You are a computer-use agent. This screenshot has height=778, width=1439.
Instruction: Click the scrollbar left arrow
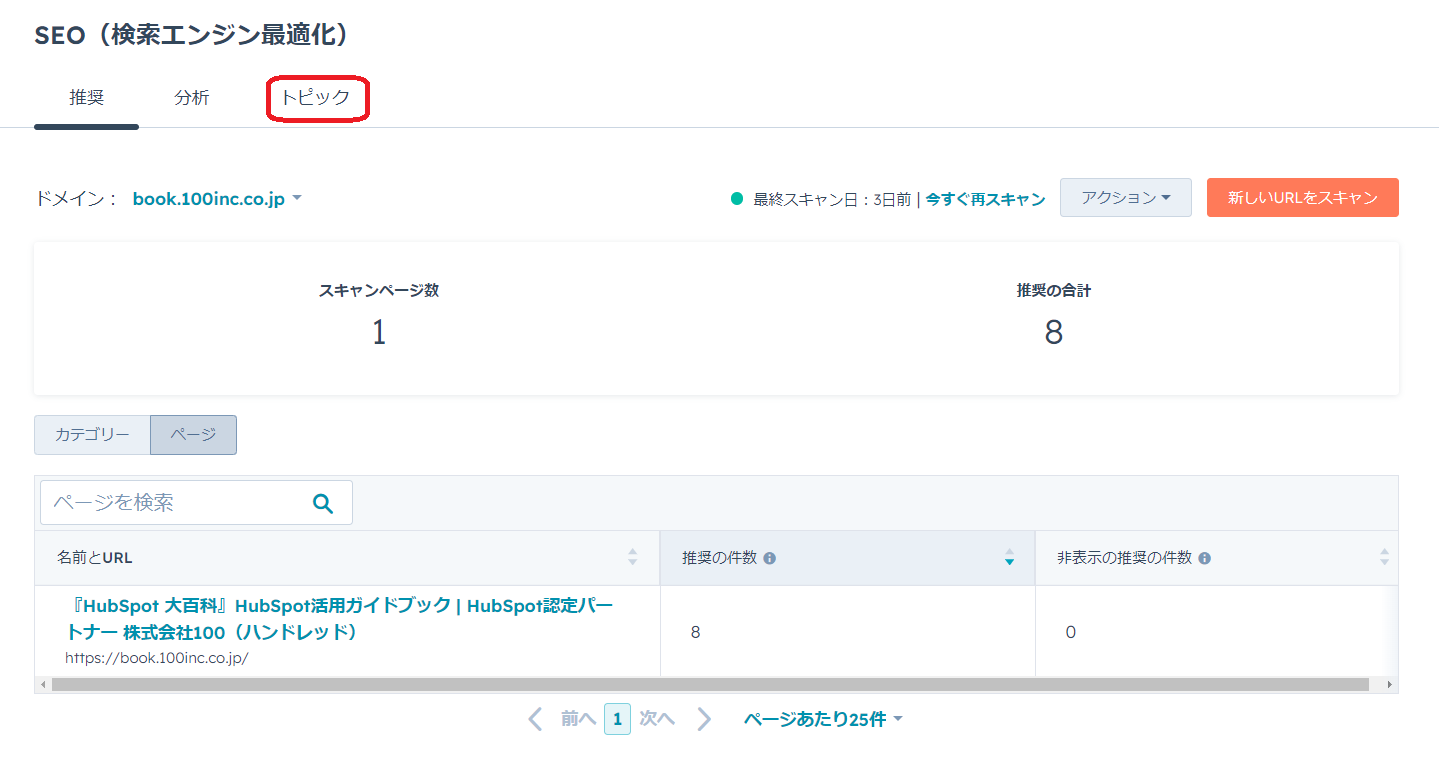(x=43, y=685)
